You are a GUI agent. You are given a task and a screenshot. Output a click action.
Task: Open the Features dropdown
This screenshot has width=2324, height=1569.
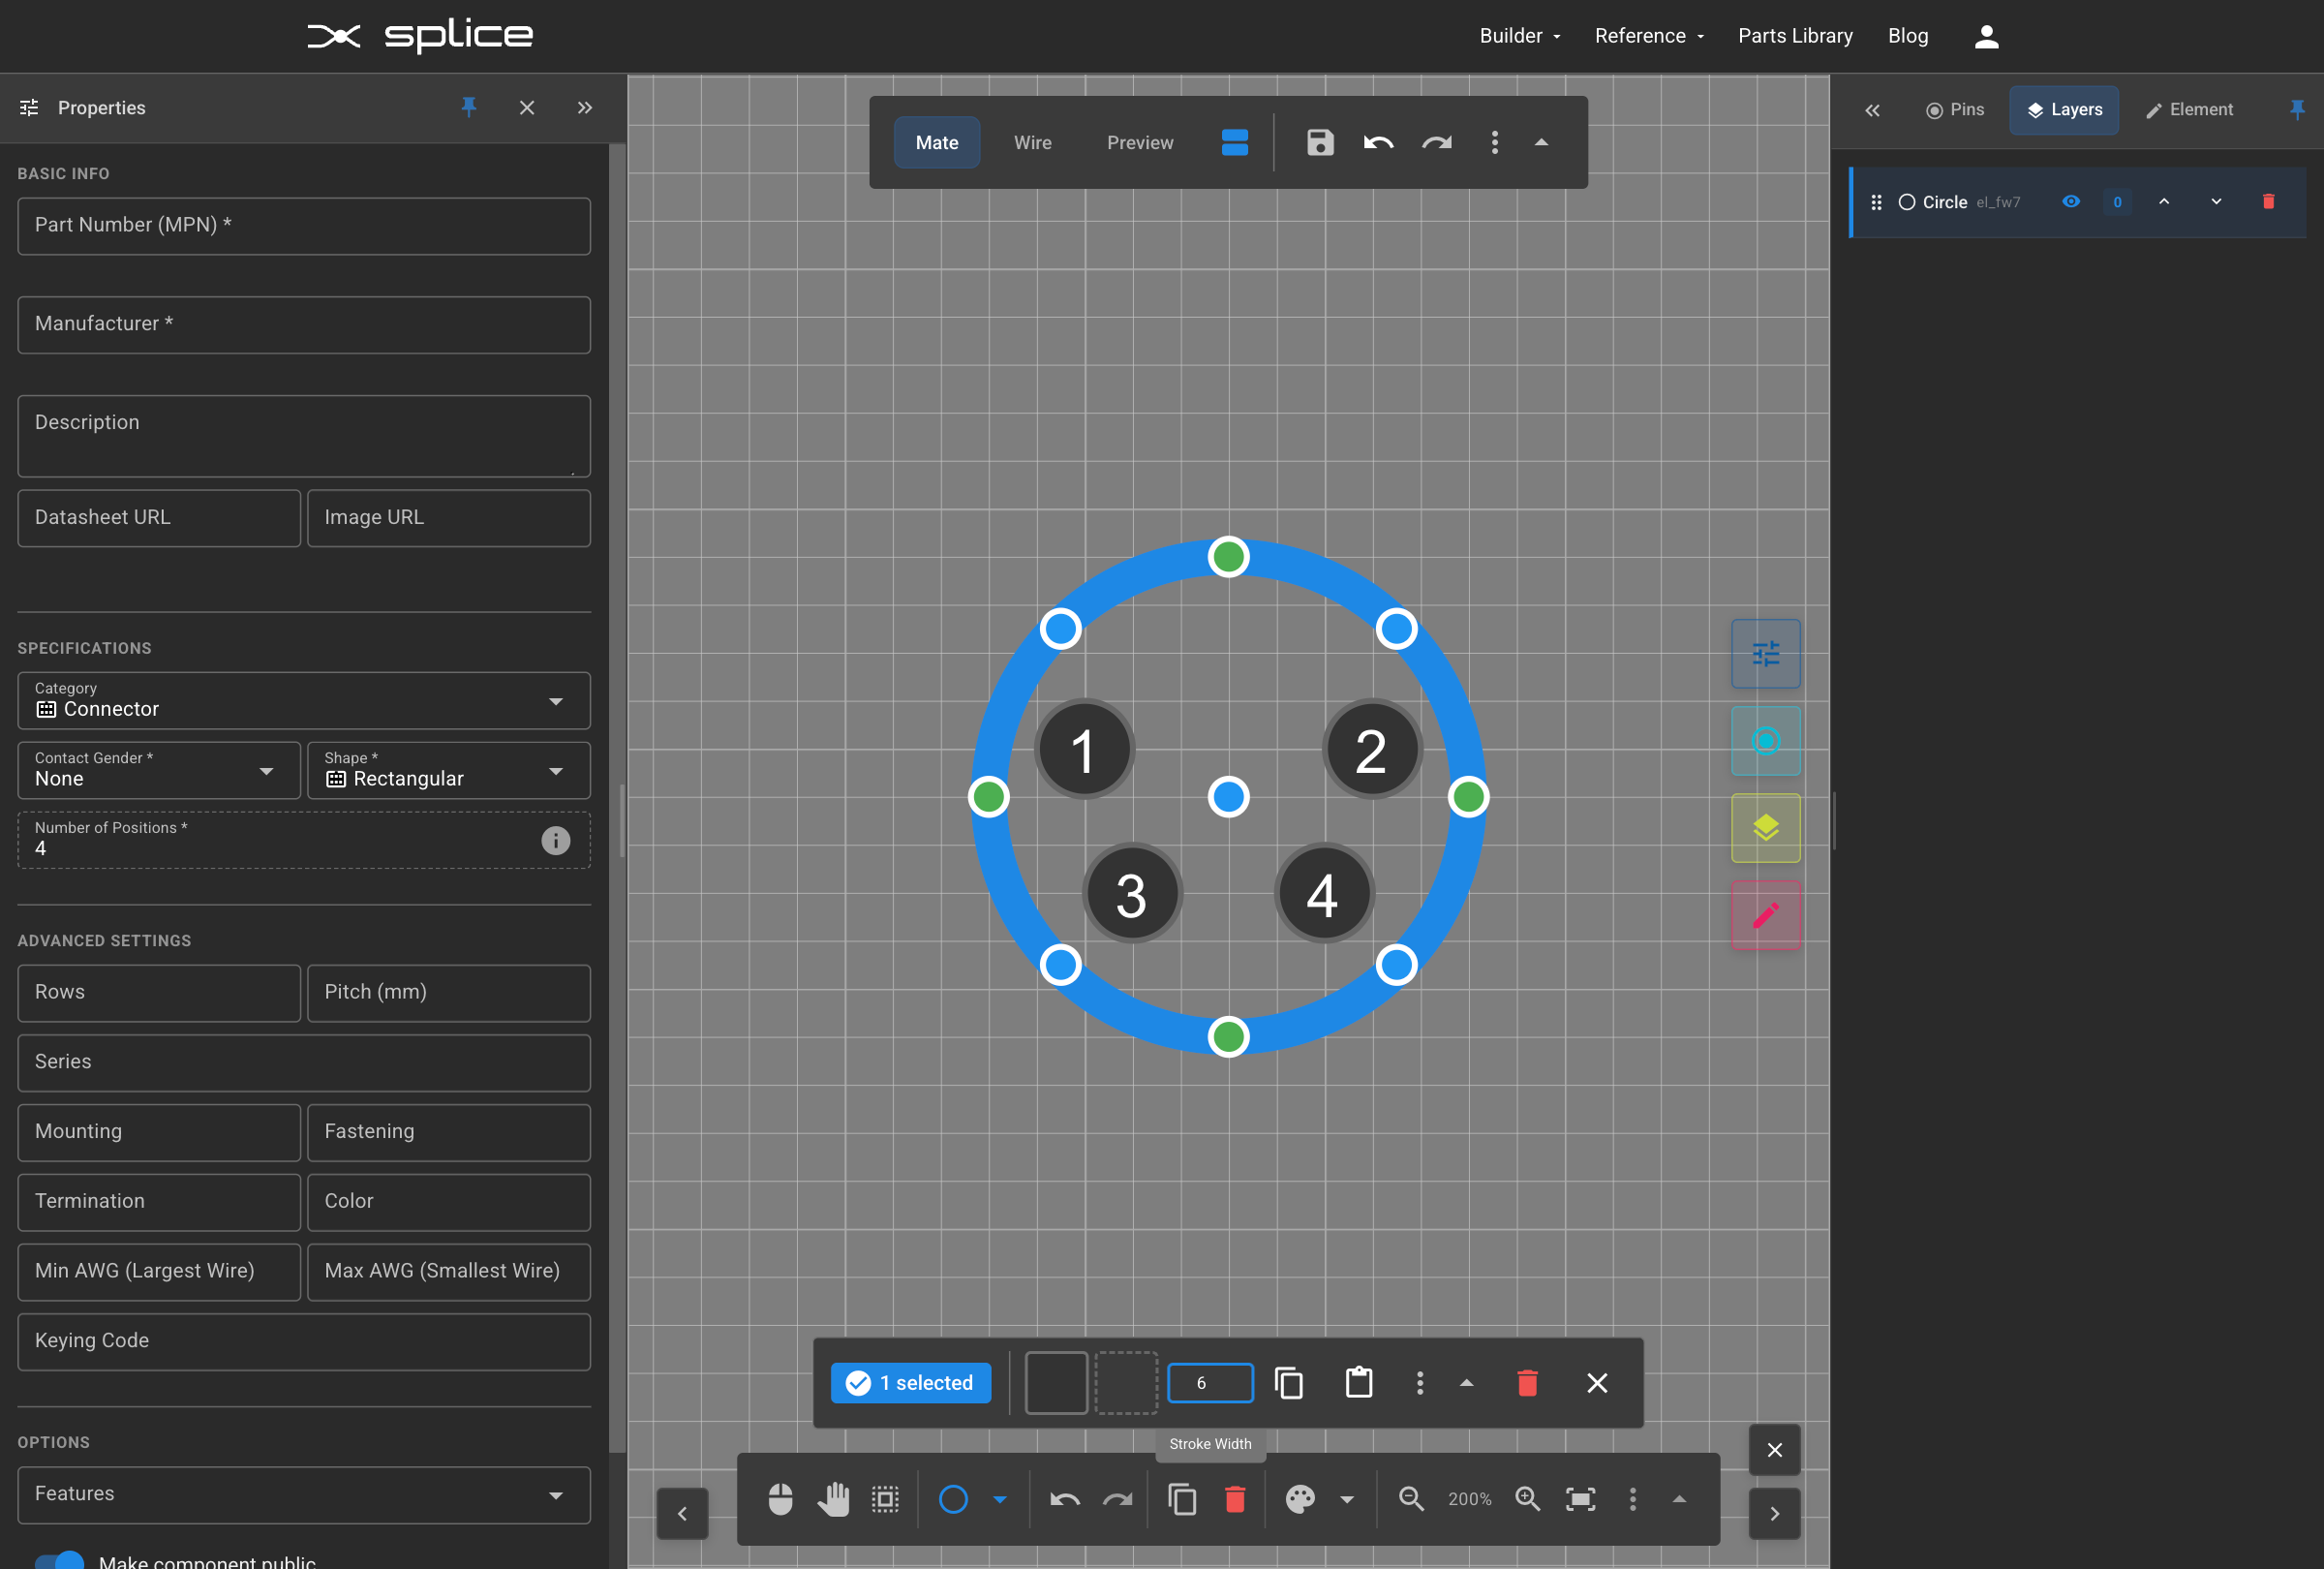pyautogui.click(x=303, y=1494)
